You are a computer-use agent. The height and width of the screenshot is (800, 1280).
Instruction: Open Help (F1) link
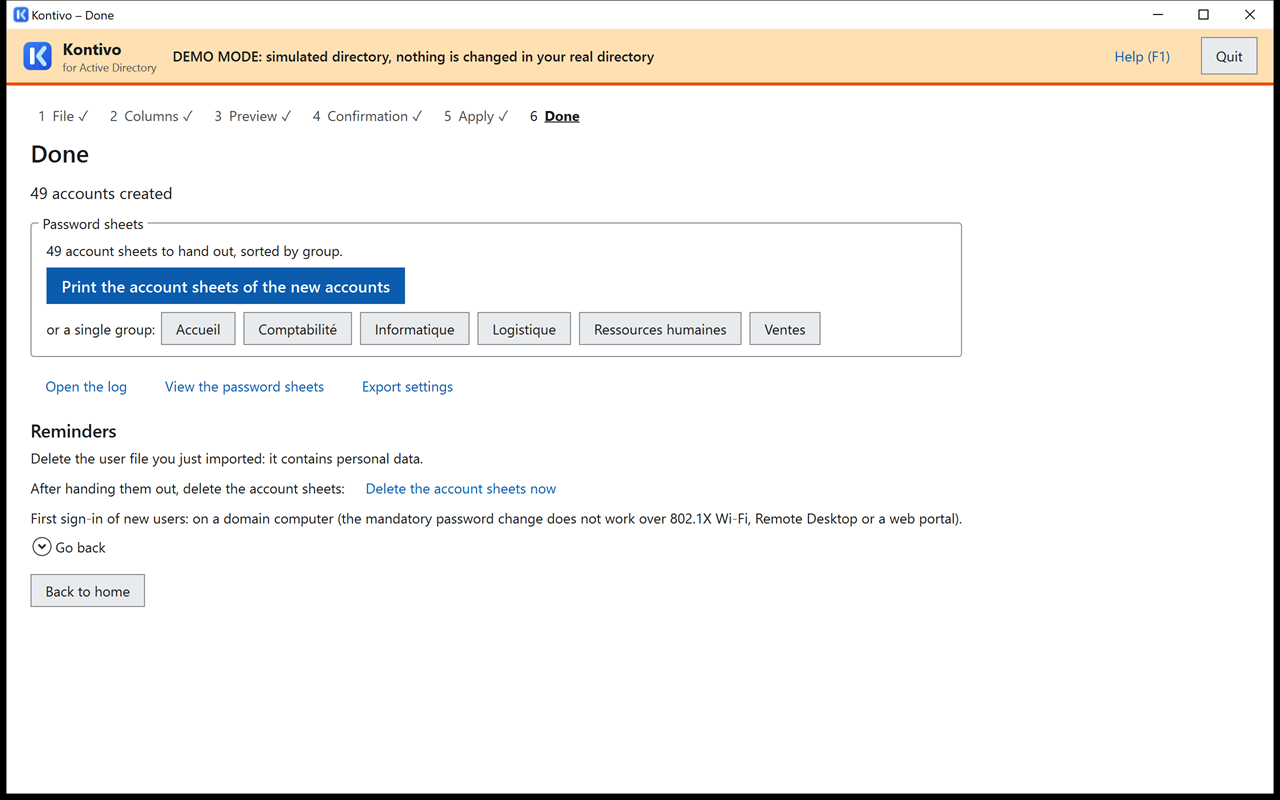point(1142,57)
